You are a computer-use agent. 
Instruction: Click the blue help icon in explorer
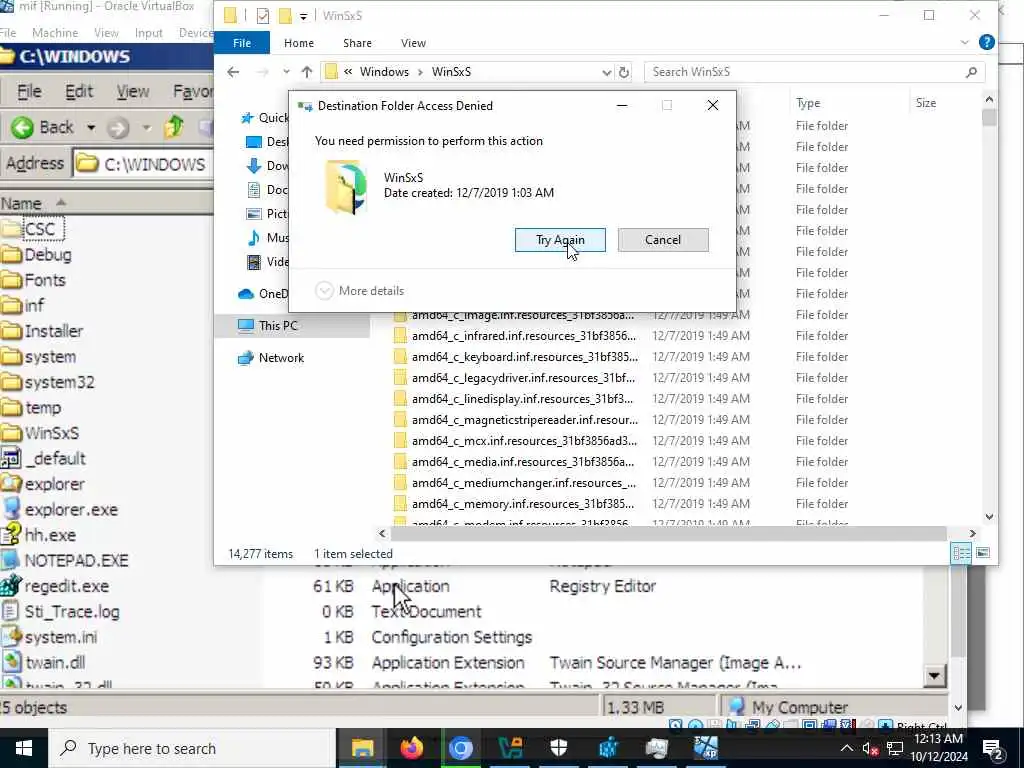tap(987, 42)
